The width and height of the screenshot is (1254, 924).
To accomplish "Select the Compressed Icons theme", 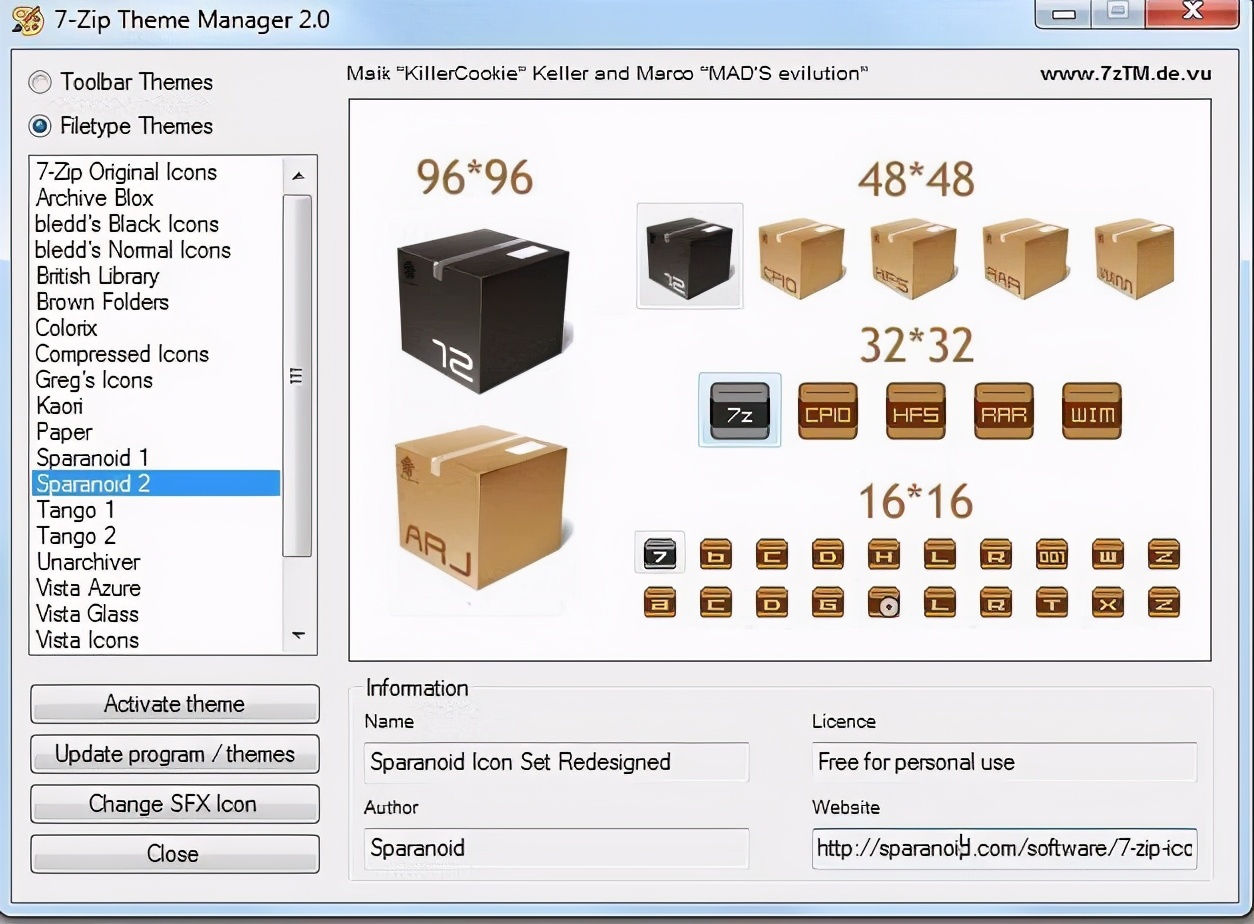I will (156, 354).
